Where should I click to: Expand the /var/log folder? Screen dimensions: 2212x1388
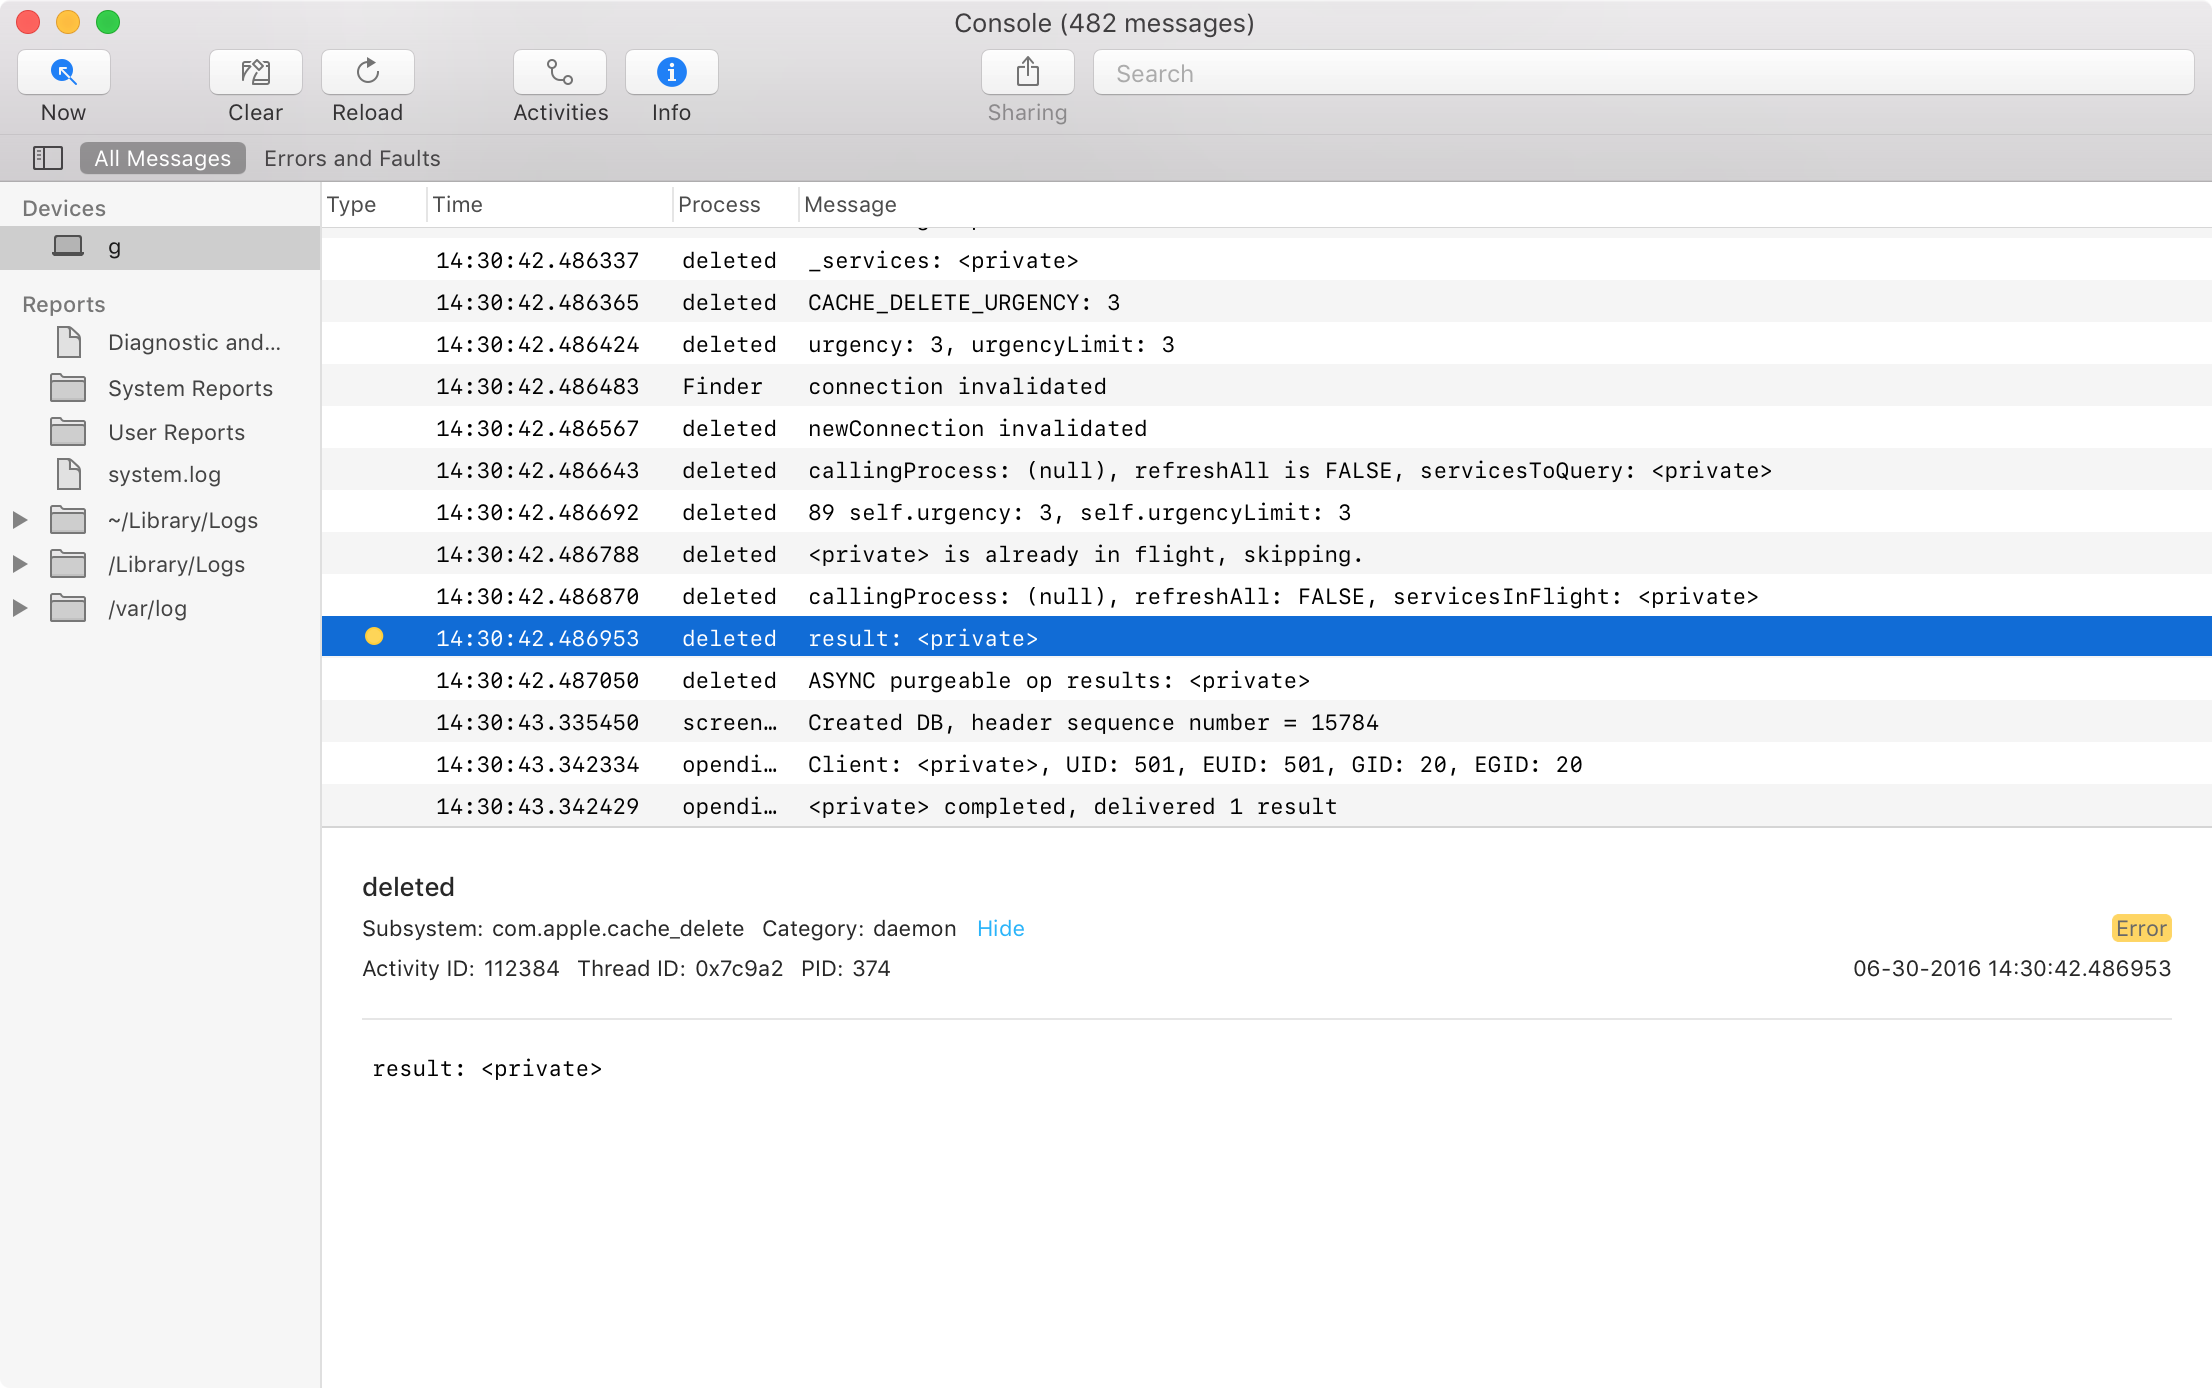pos(21,608)
